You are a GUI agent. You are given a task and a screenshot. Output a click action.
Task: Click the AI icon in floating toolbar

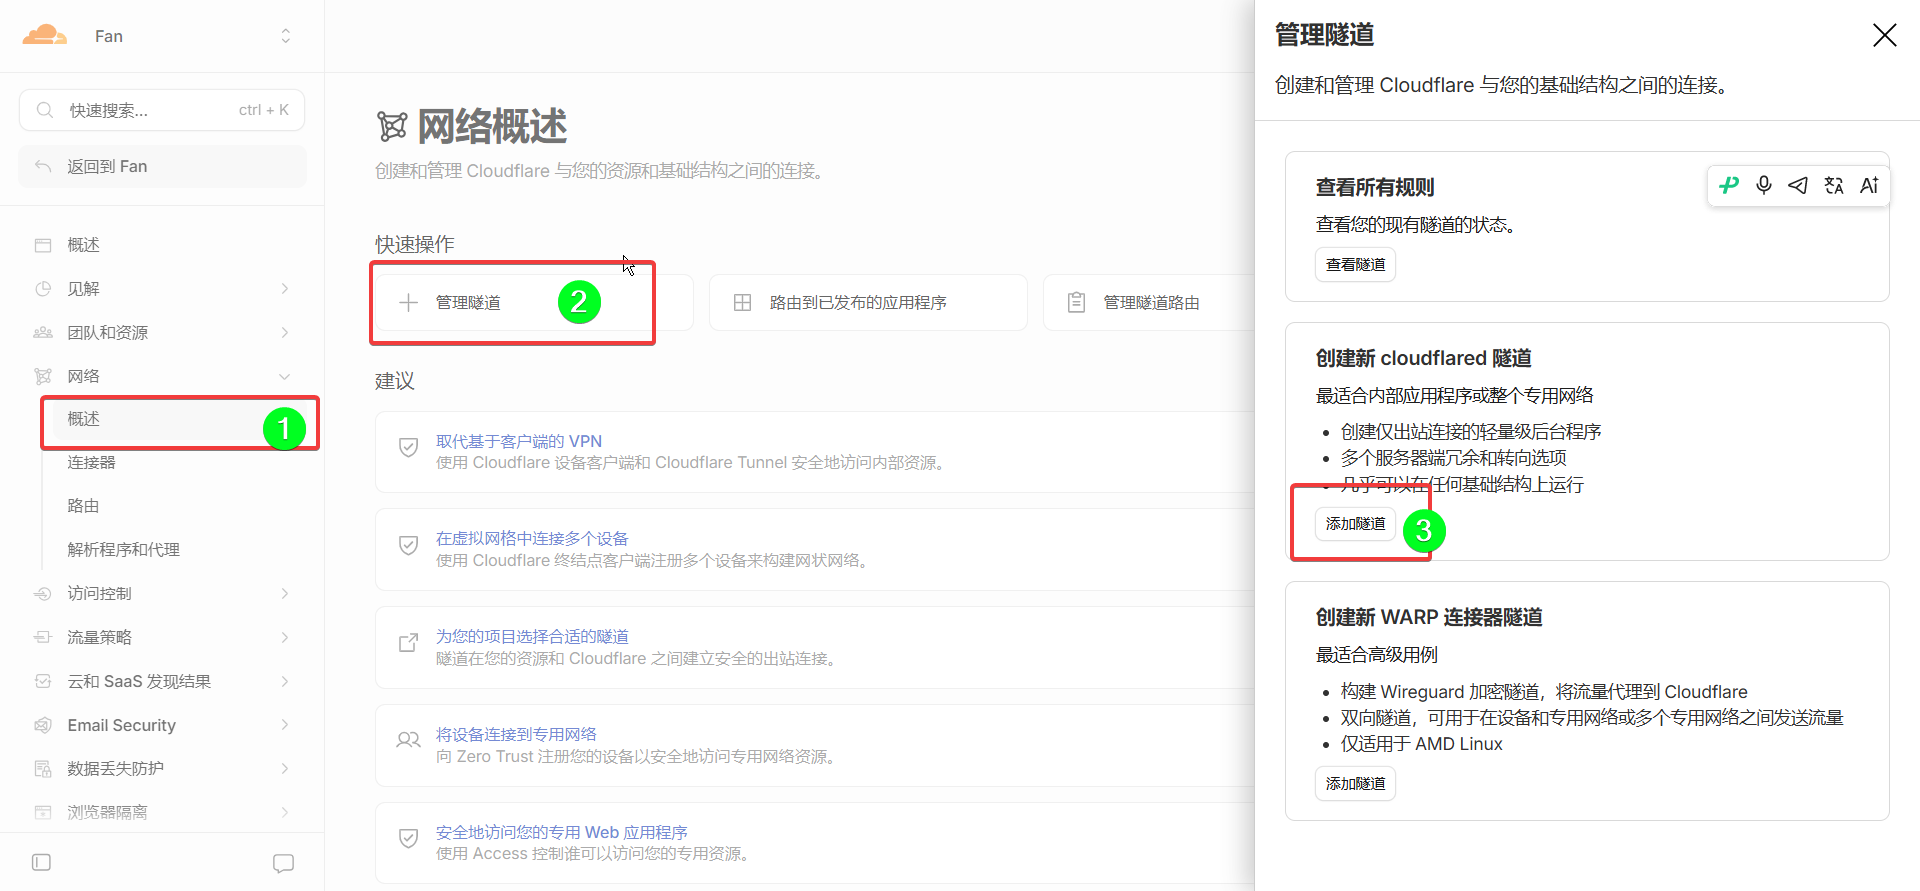(1869, 185)
